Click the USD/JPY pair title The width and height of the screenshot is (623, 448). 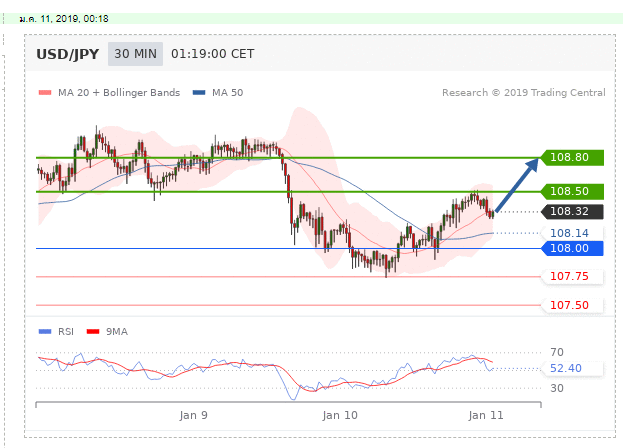[68, 54]
